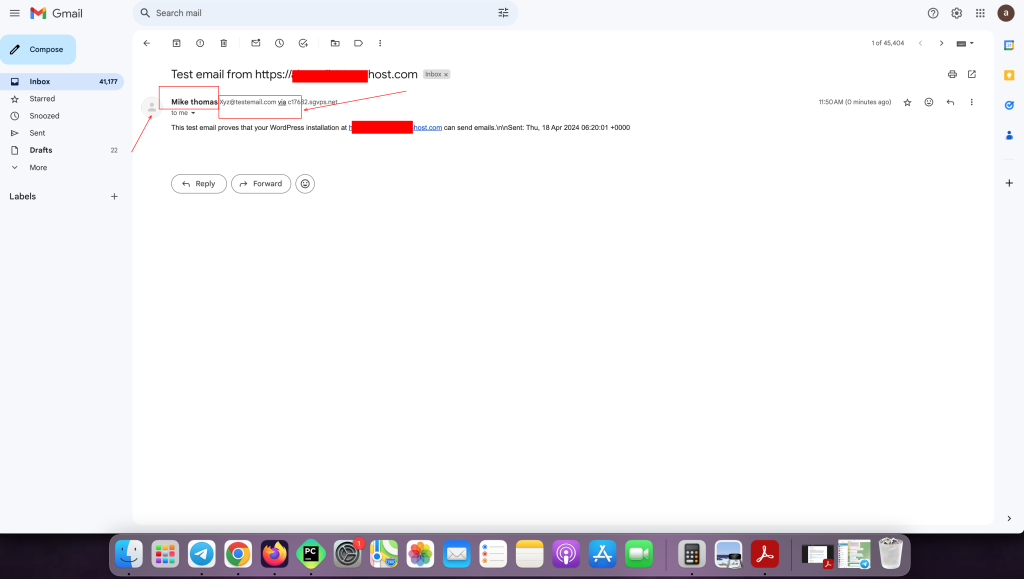The width and height of the screenshot is (1024, 579).
Task: Go to the older conversation arrow
Action: (941, 43)
